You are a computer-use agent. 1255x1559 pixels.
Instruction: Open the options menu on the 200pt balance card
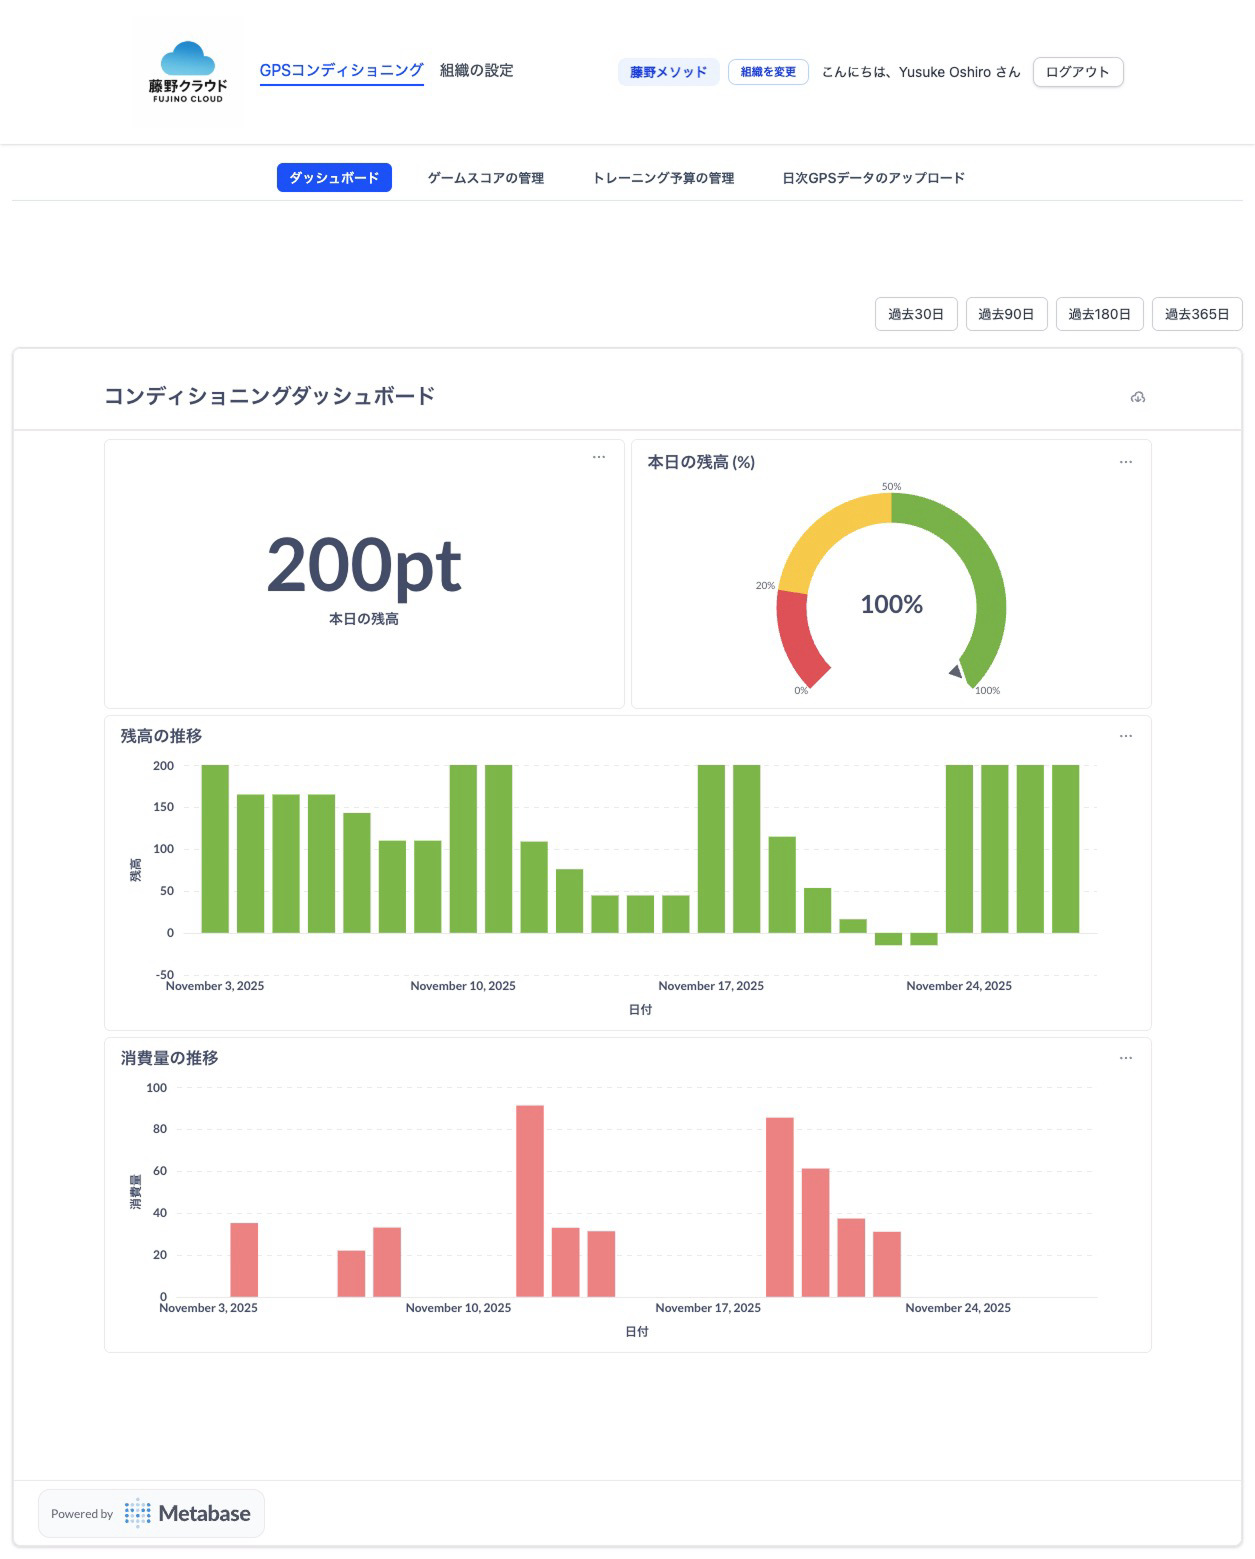click(x=599, y=458)
